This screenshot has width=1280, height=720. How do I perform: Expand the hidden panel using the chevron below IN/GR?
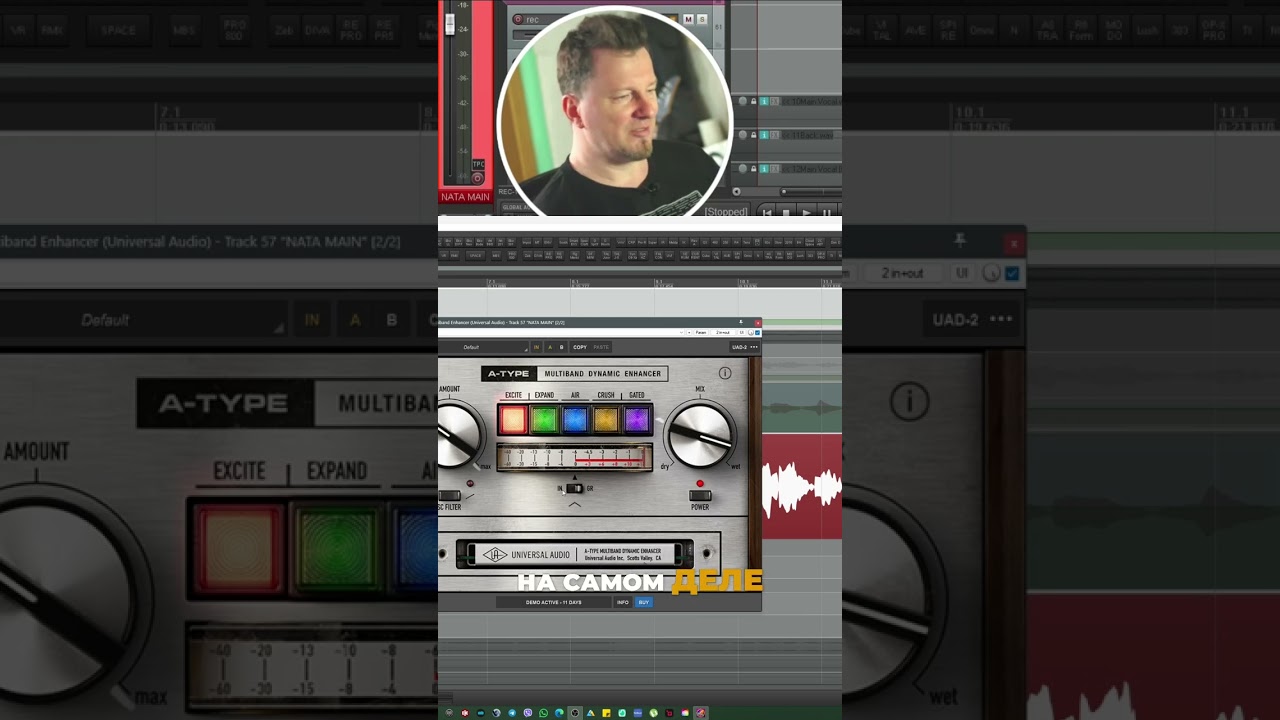click(574, 505)
